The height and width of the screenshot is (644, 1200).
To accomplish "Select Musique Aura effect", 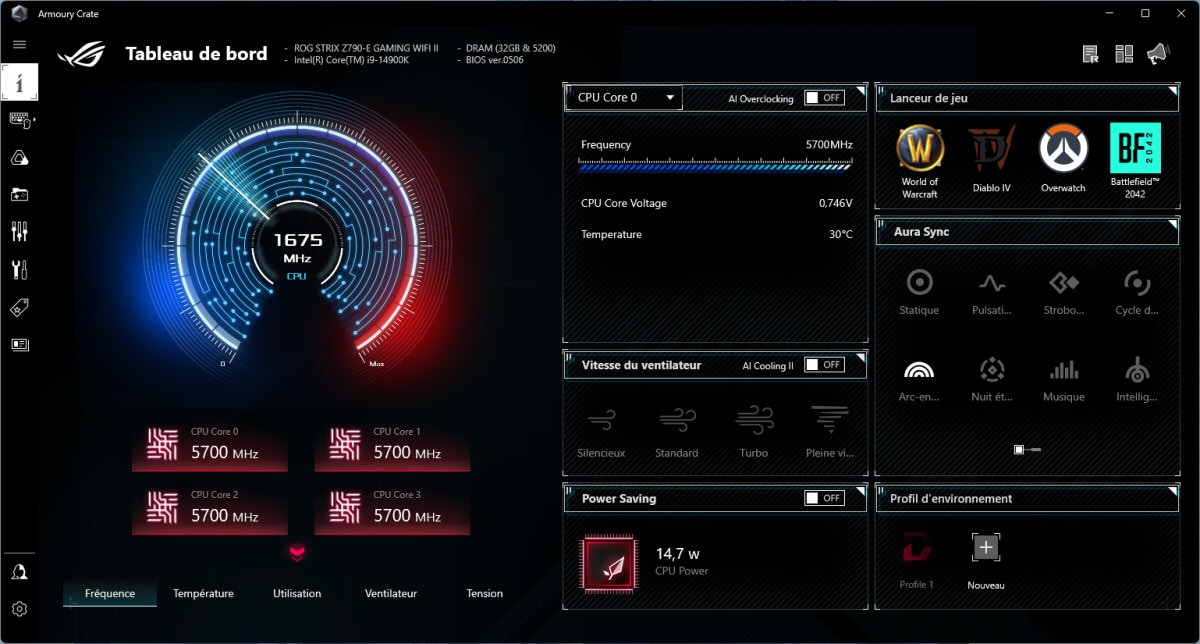I will tap(1063, 380).
